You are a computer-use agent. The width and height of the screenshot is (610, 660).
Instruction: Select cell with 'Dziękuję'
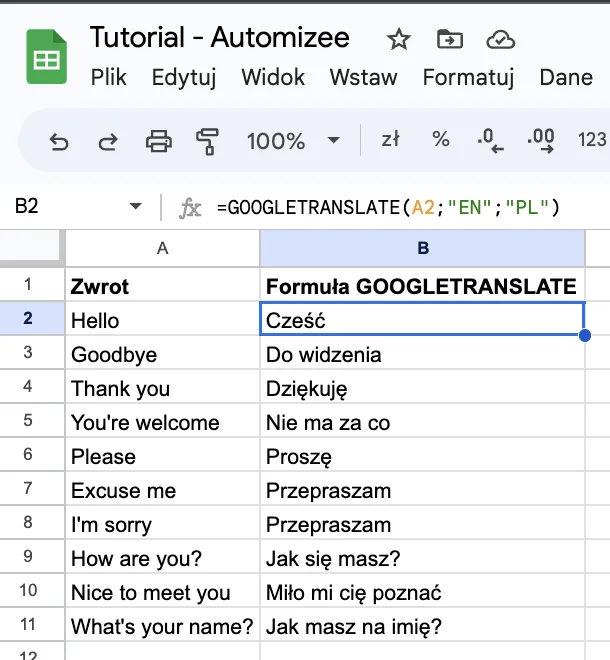point(423,387)
